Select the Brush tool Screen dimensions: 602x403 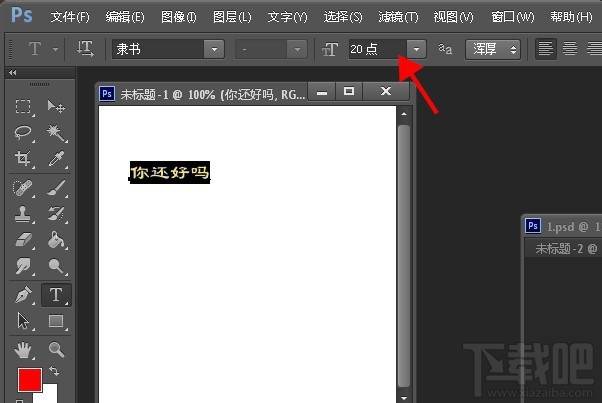tap(56, 188)
